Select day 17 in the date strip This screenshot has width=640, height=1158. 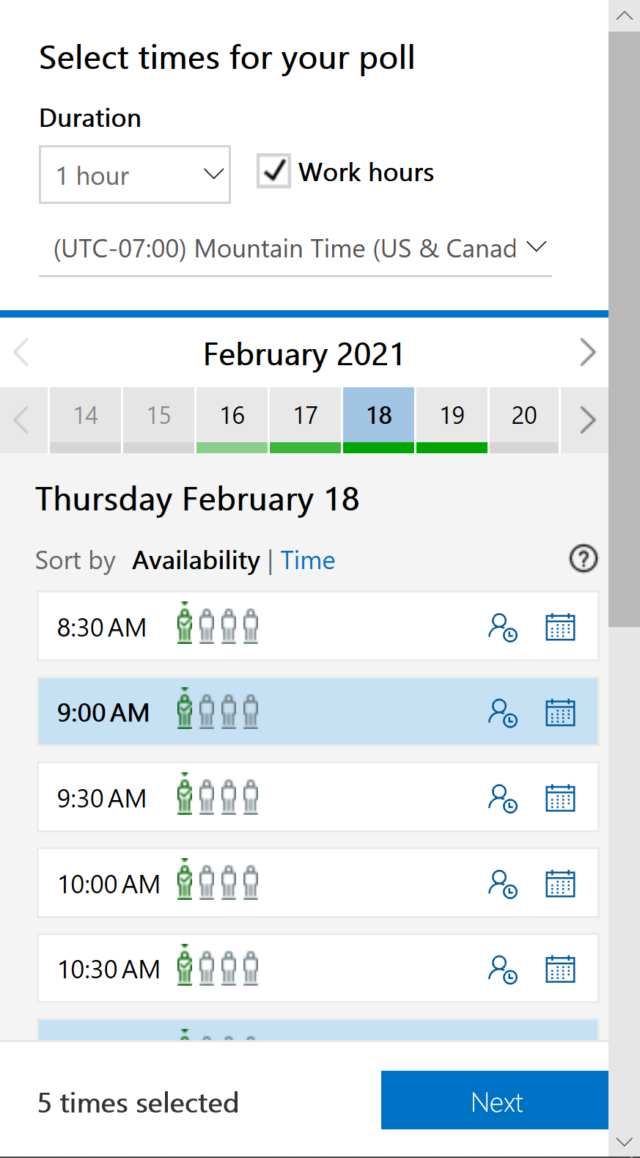click(x=306, y=419)
